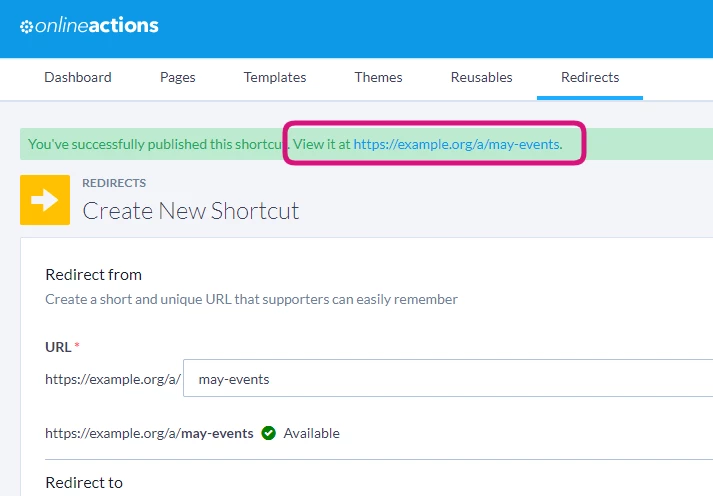Click the availability preview URL with bold may-events
This screenshot has width=713, height=496.
[x=149, y=433]
